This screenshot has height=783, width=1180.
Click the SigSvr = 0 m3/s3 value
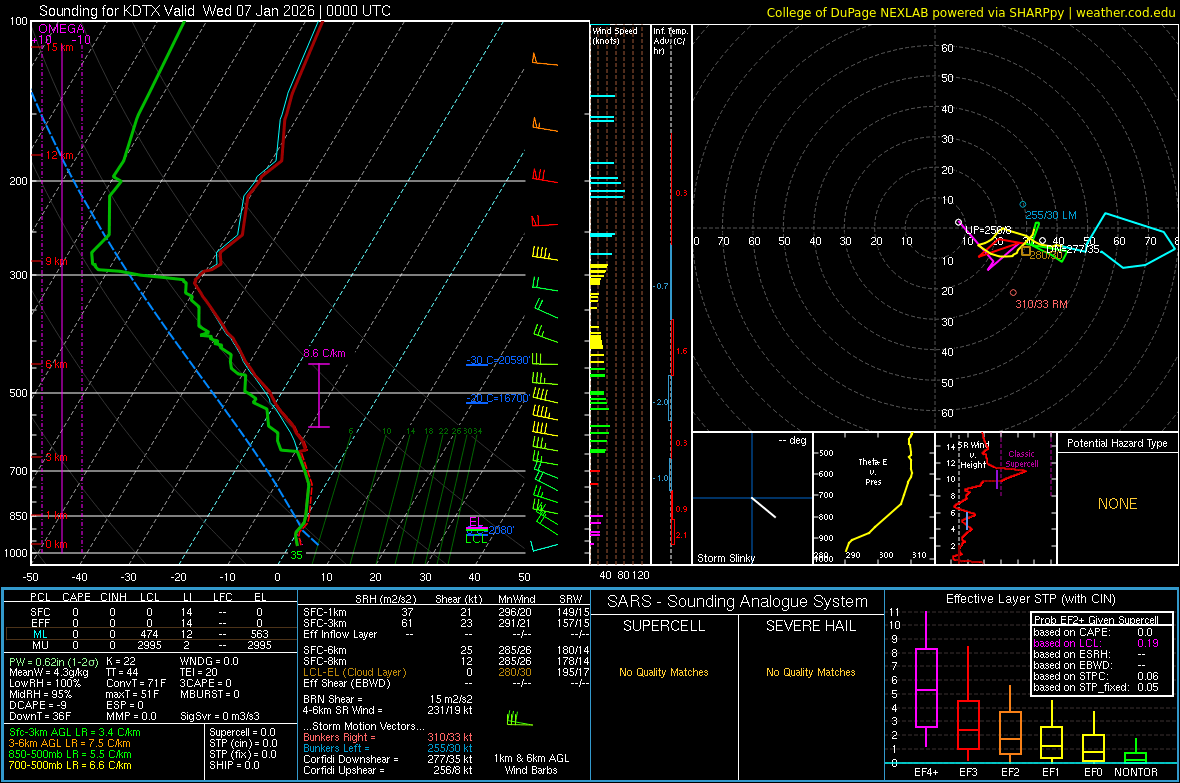pos(220,716)
